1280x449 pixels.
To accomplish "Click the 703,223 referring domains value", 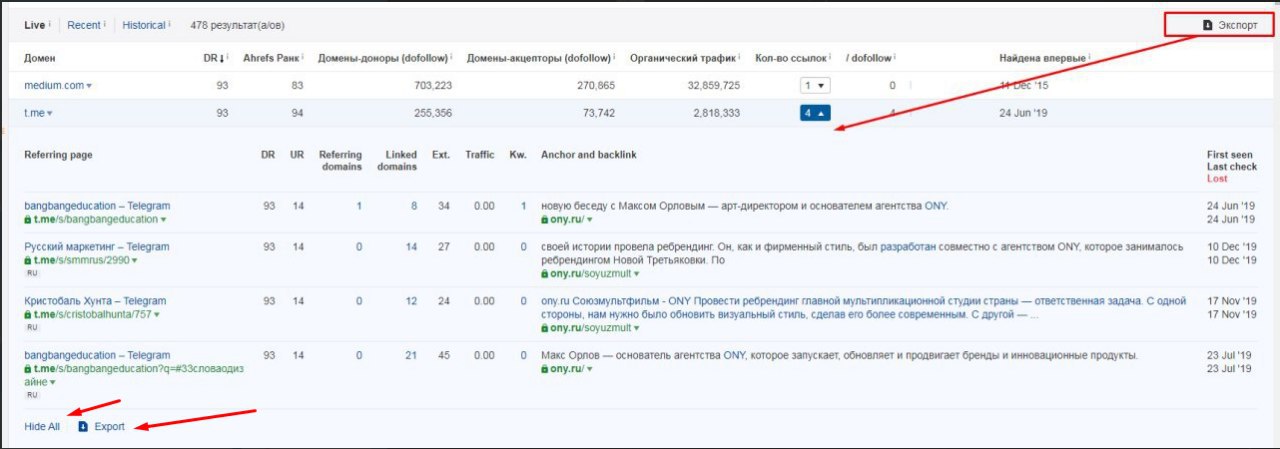I will coord(432,86).
